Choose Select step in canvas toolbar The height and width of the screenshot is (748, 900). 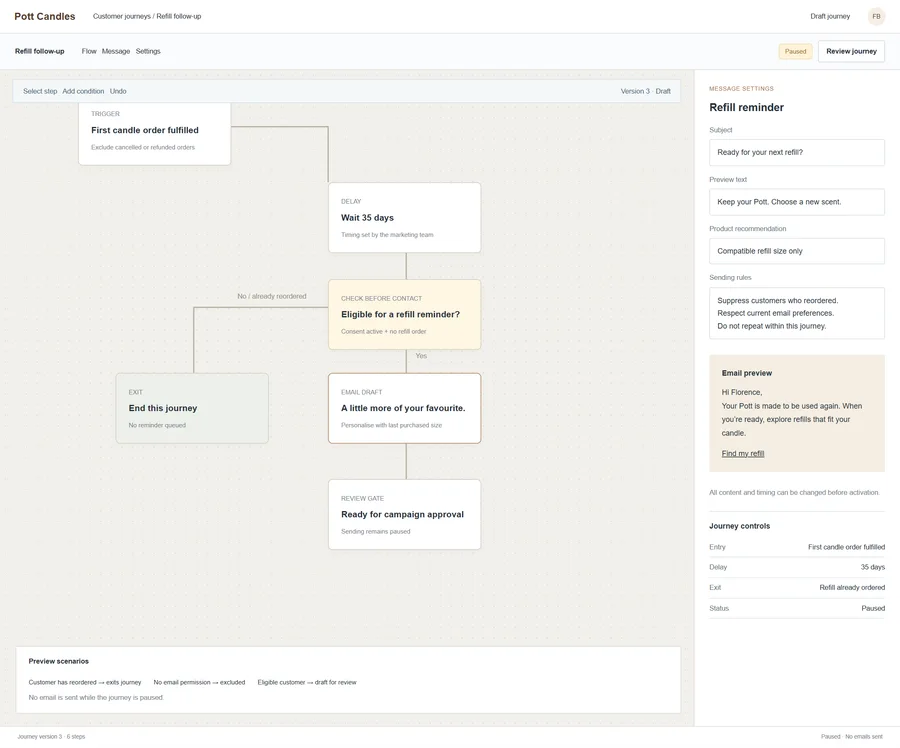tap(40, 91)
